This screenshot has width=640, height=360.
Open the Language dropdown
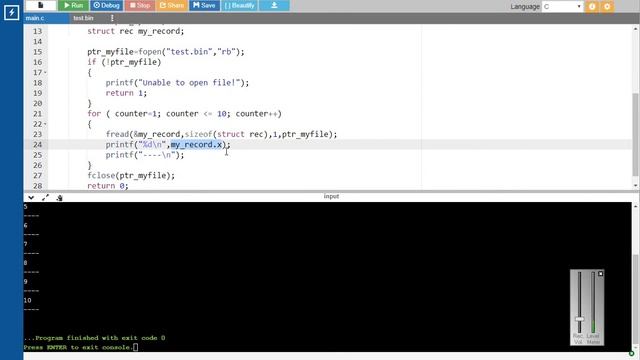click(562, 6)
